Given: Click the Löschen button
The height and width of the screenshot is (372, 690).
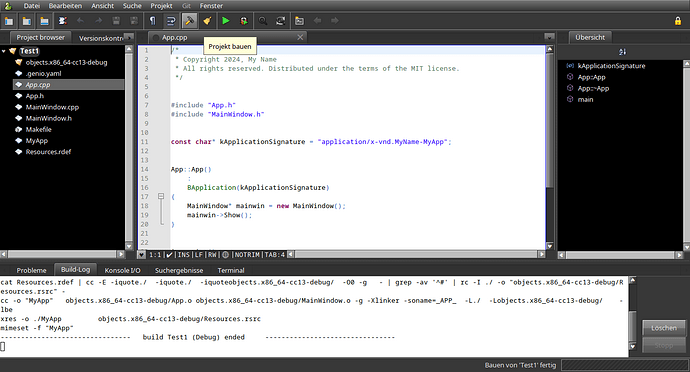Looking at the screenshot, I should pos(664,328).
